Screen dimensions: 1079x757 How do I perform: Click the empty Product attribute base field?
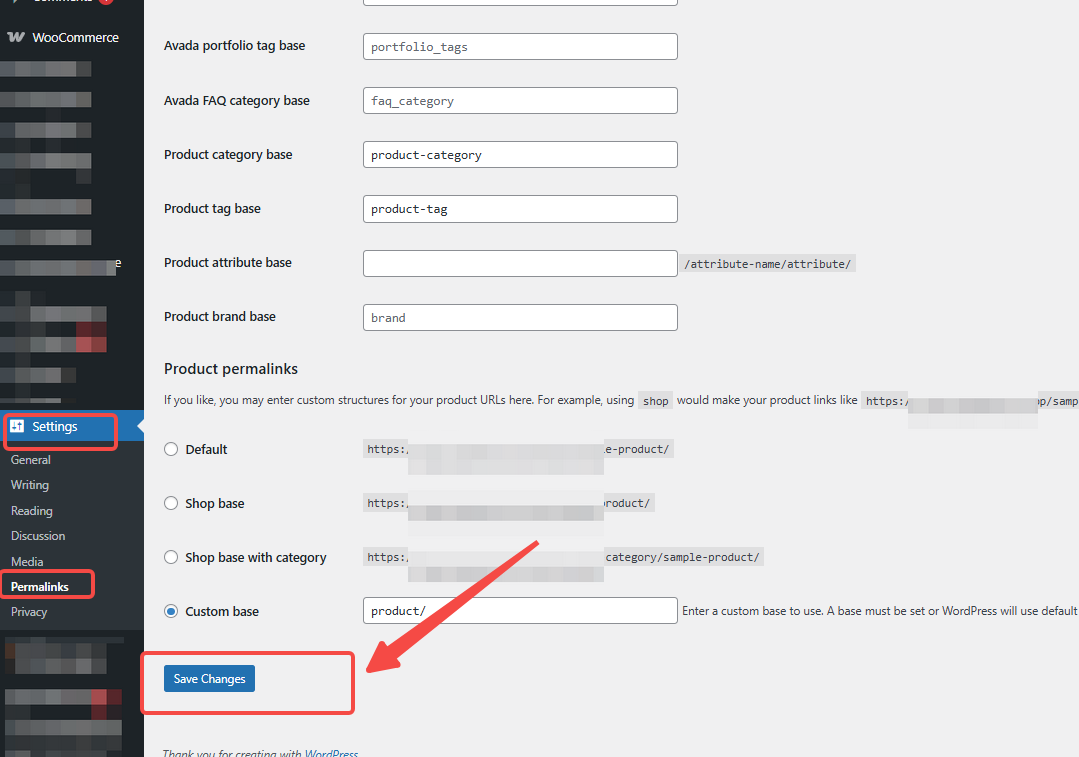point(520,263)
